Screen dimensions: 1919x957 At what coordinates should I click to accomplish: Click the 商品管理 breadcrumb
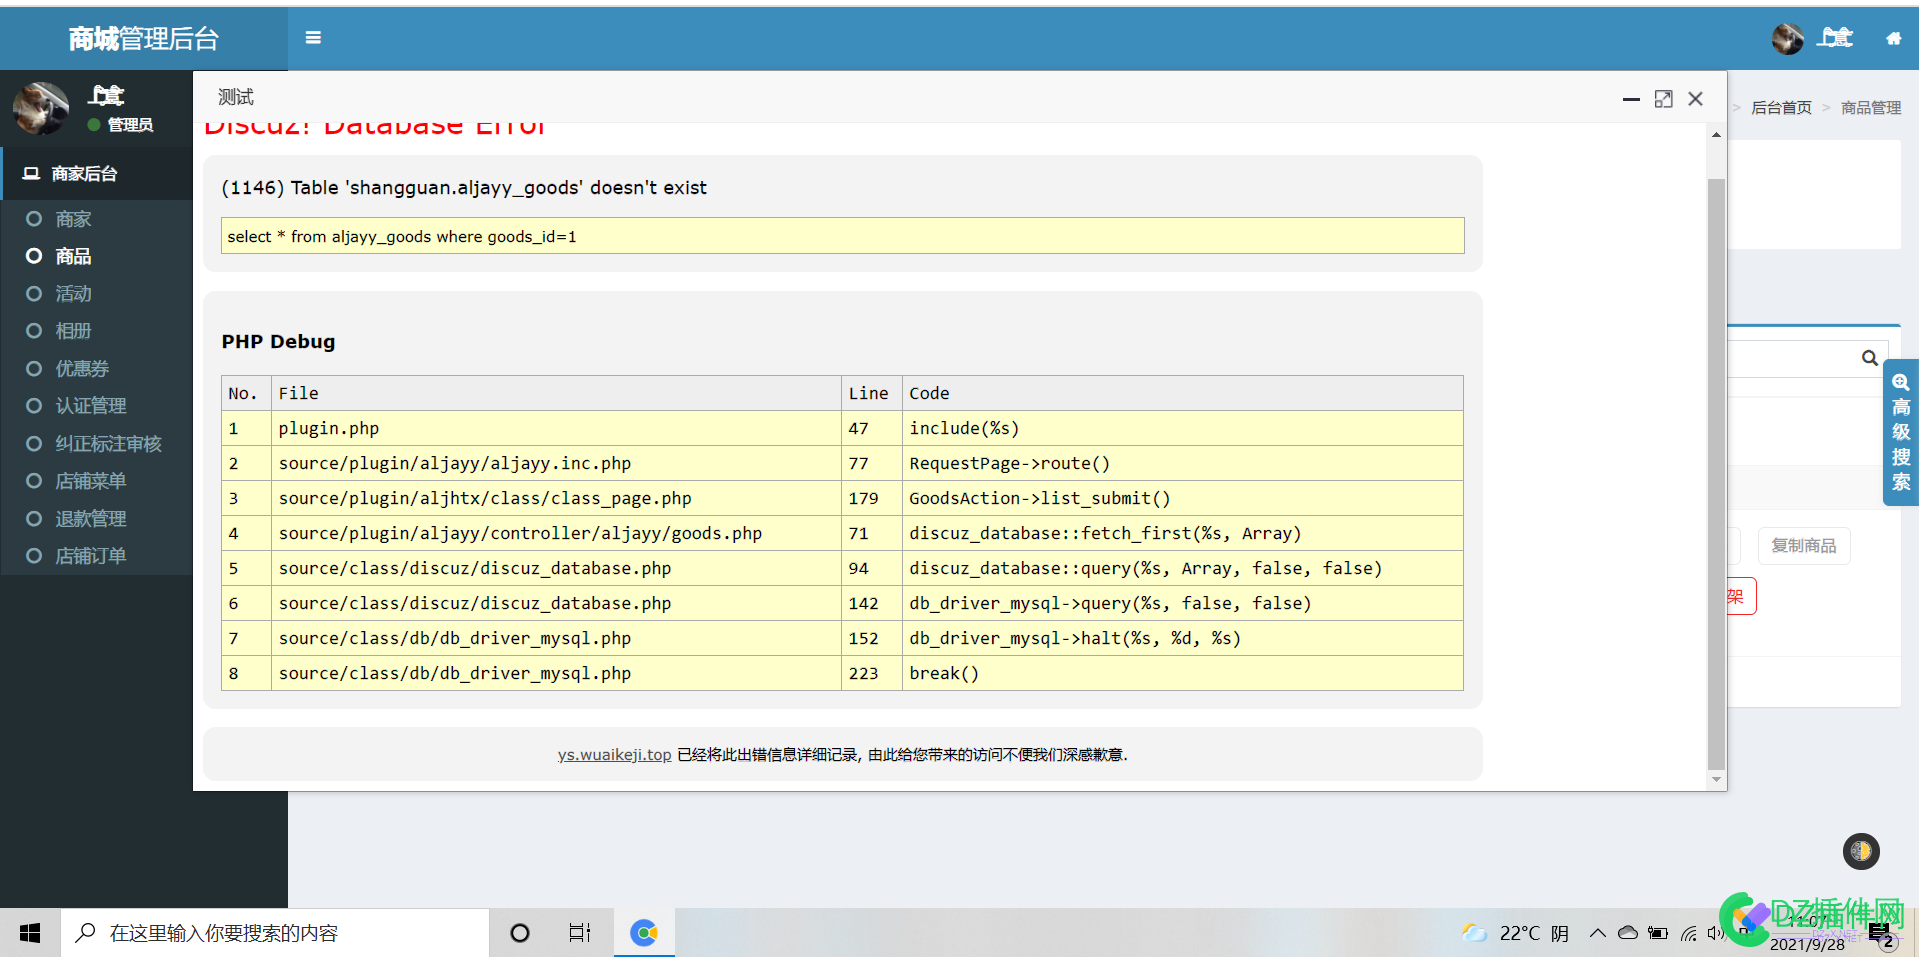pos(1871,108)
